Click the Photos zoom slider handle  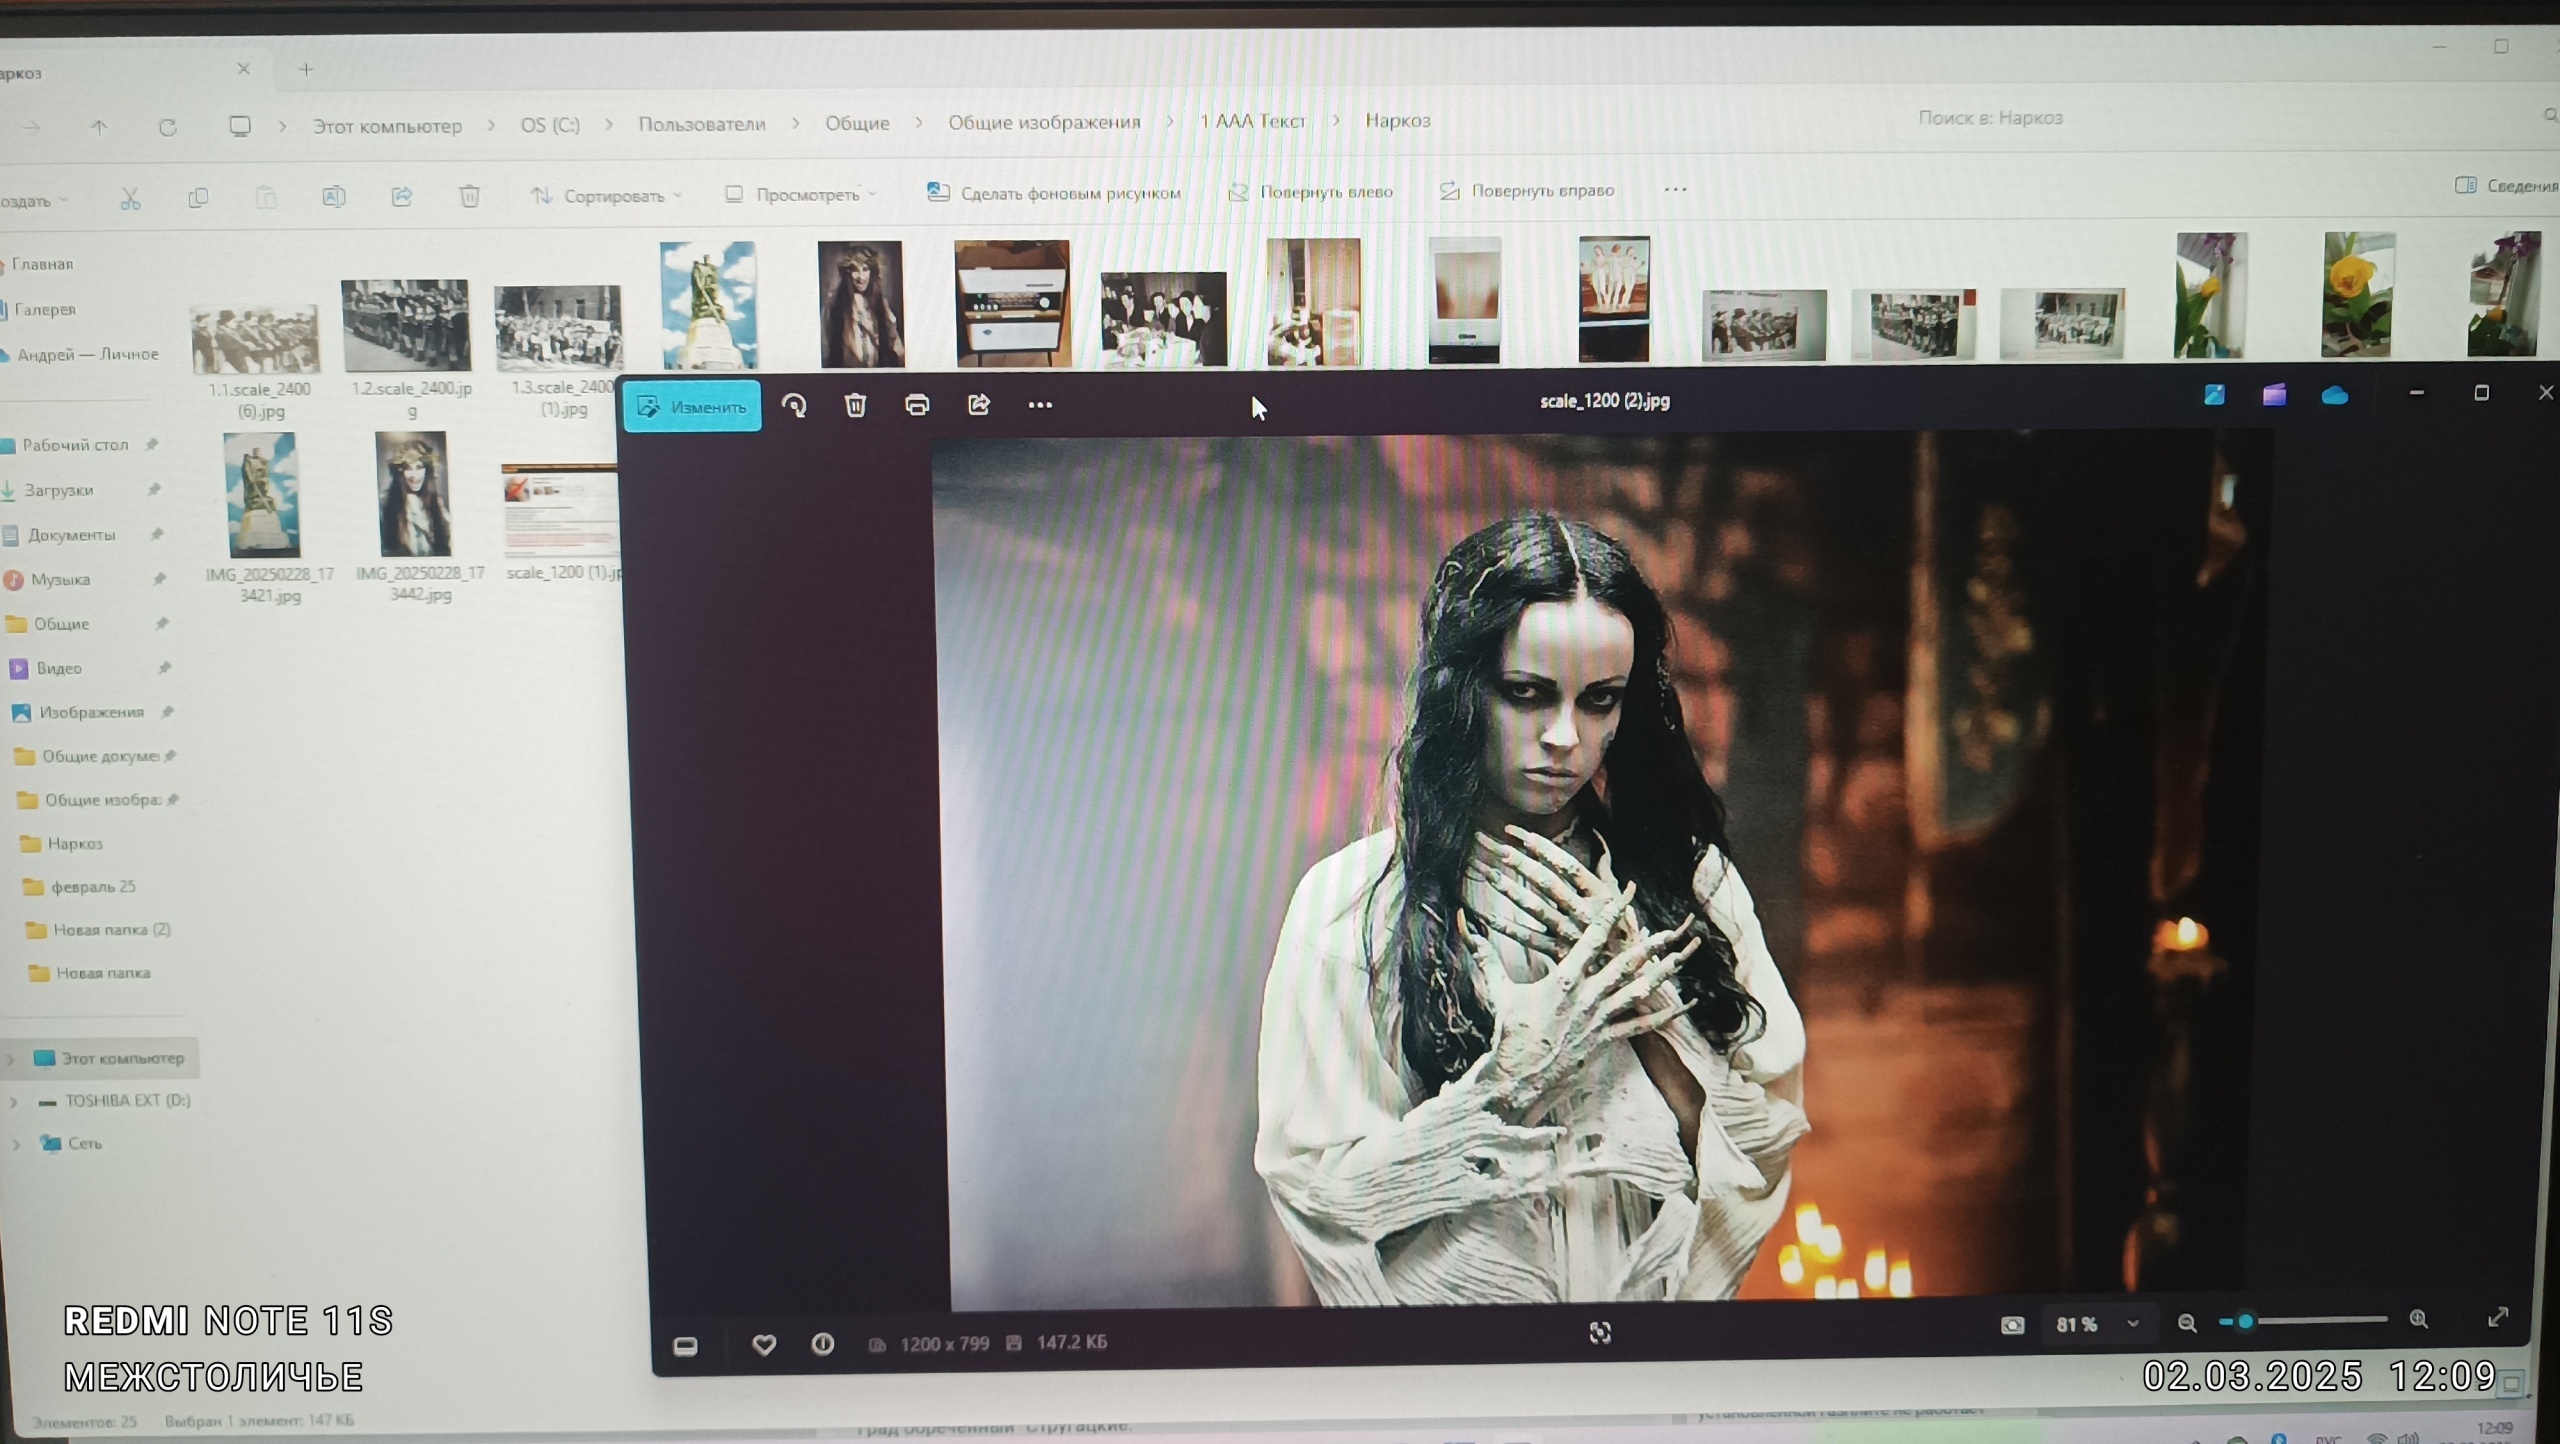(x=2245, y=1321)
